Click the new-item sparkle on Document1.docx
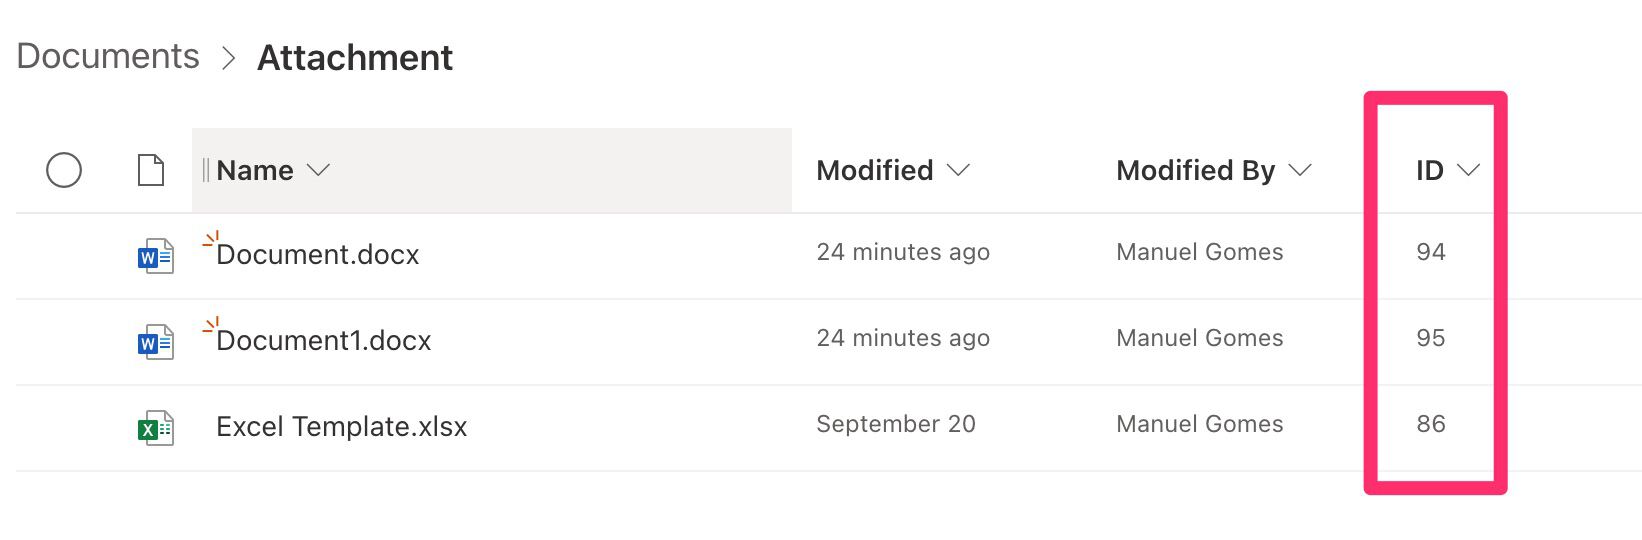The width and height of the screenshot is (1642, 540). 210,325
